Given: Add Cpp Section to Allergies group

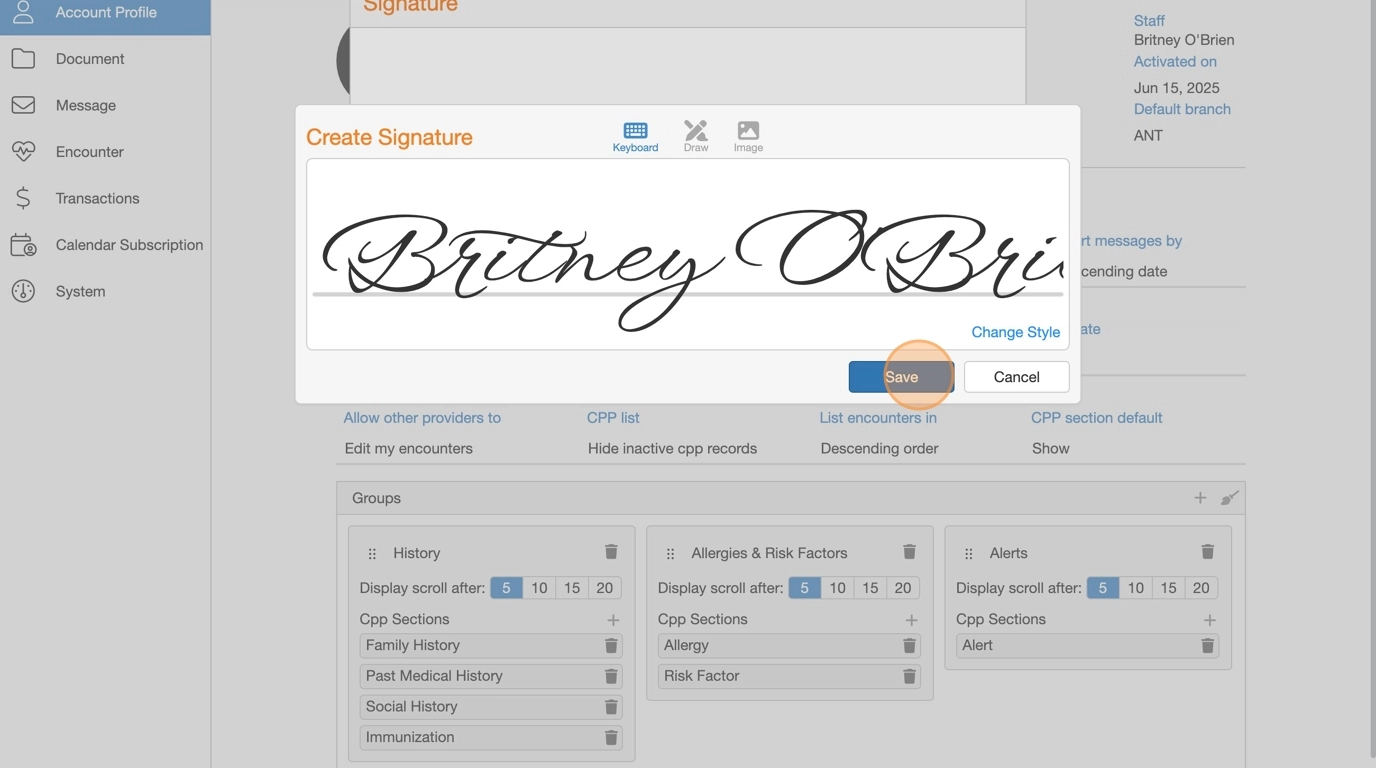Looking at the screenshot, I should point(911,620).
